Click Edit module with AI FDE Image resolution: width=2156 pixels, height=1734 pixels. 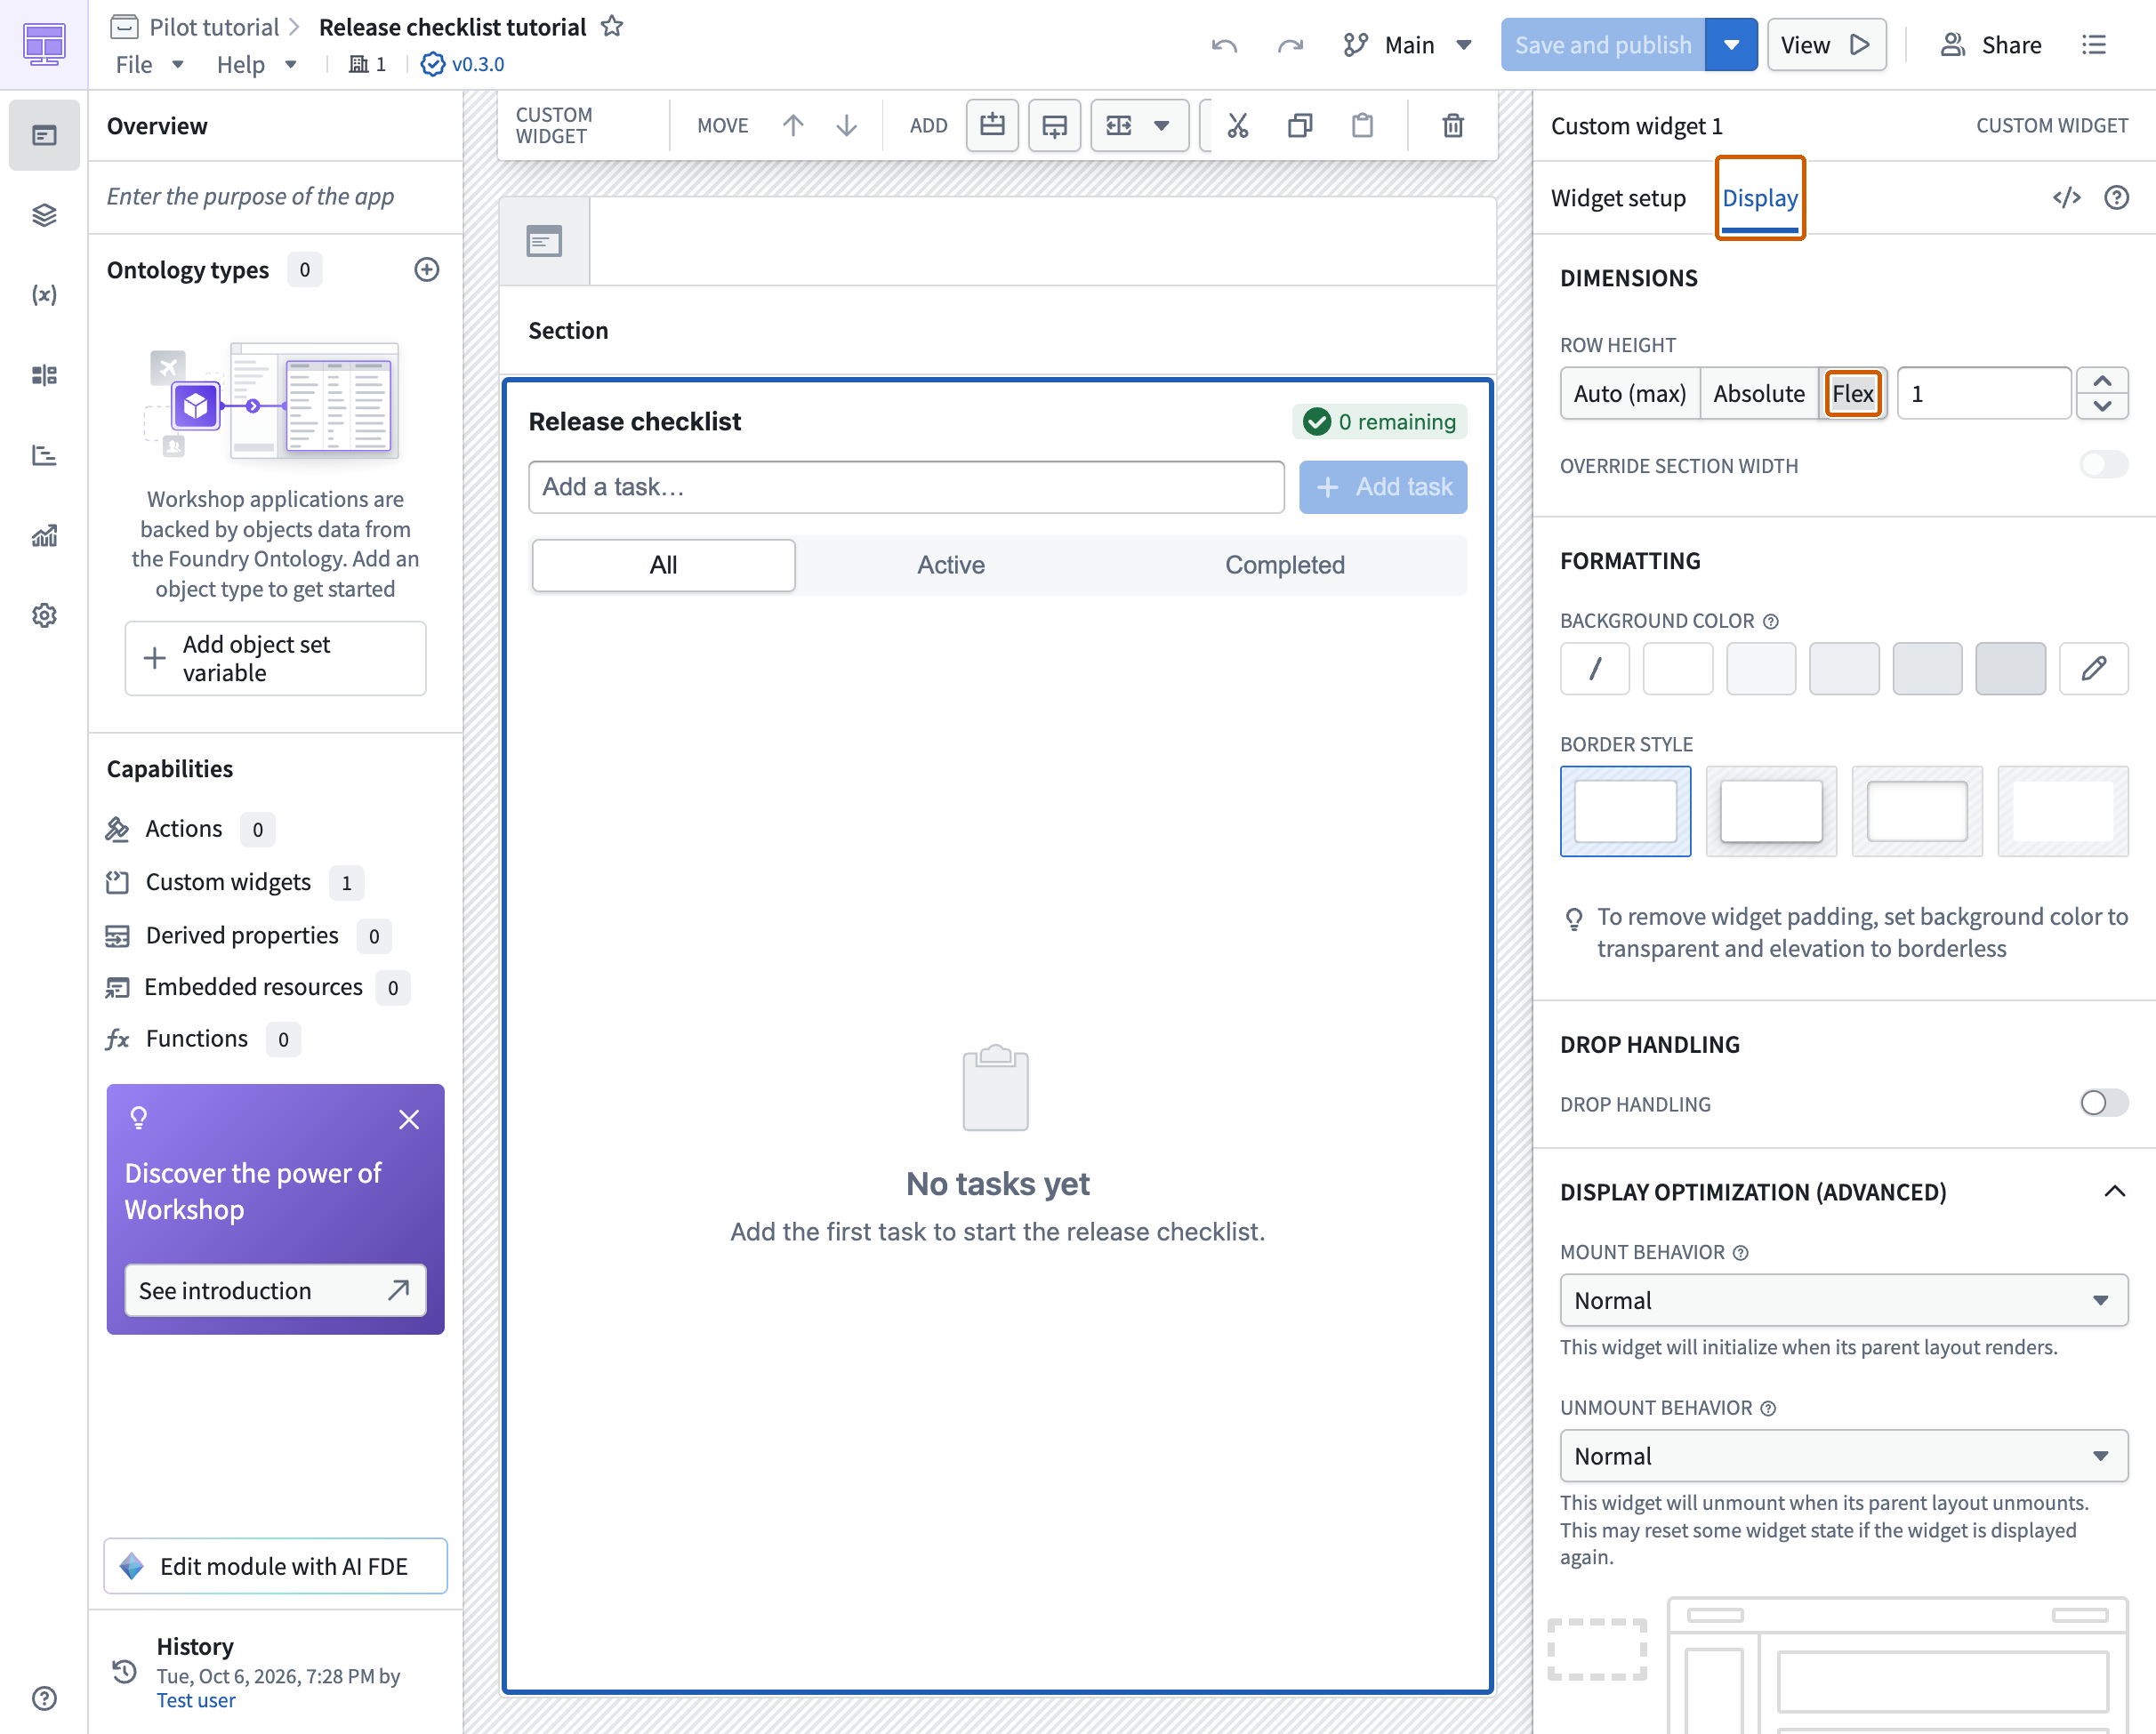pyautogui.click(x=275, y=1566)
